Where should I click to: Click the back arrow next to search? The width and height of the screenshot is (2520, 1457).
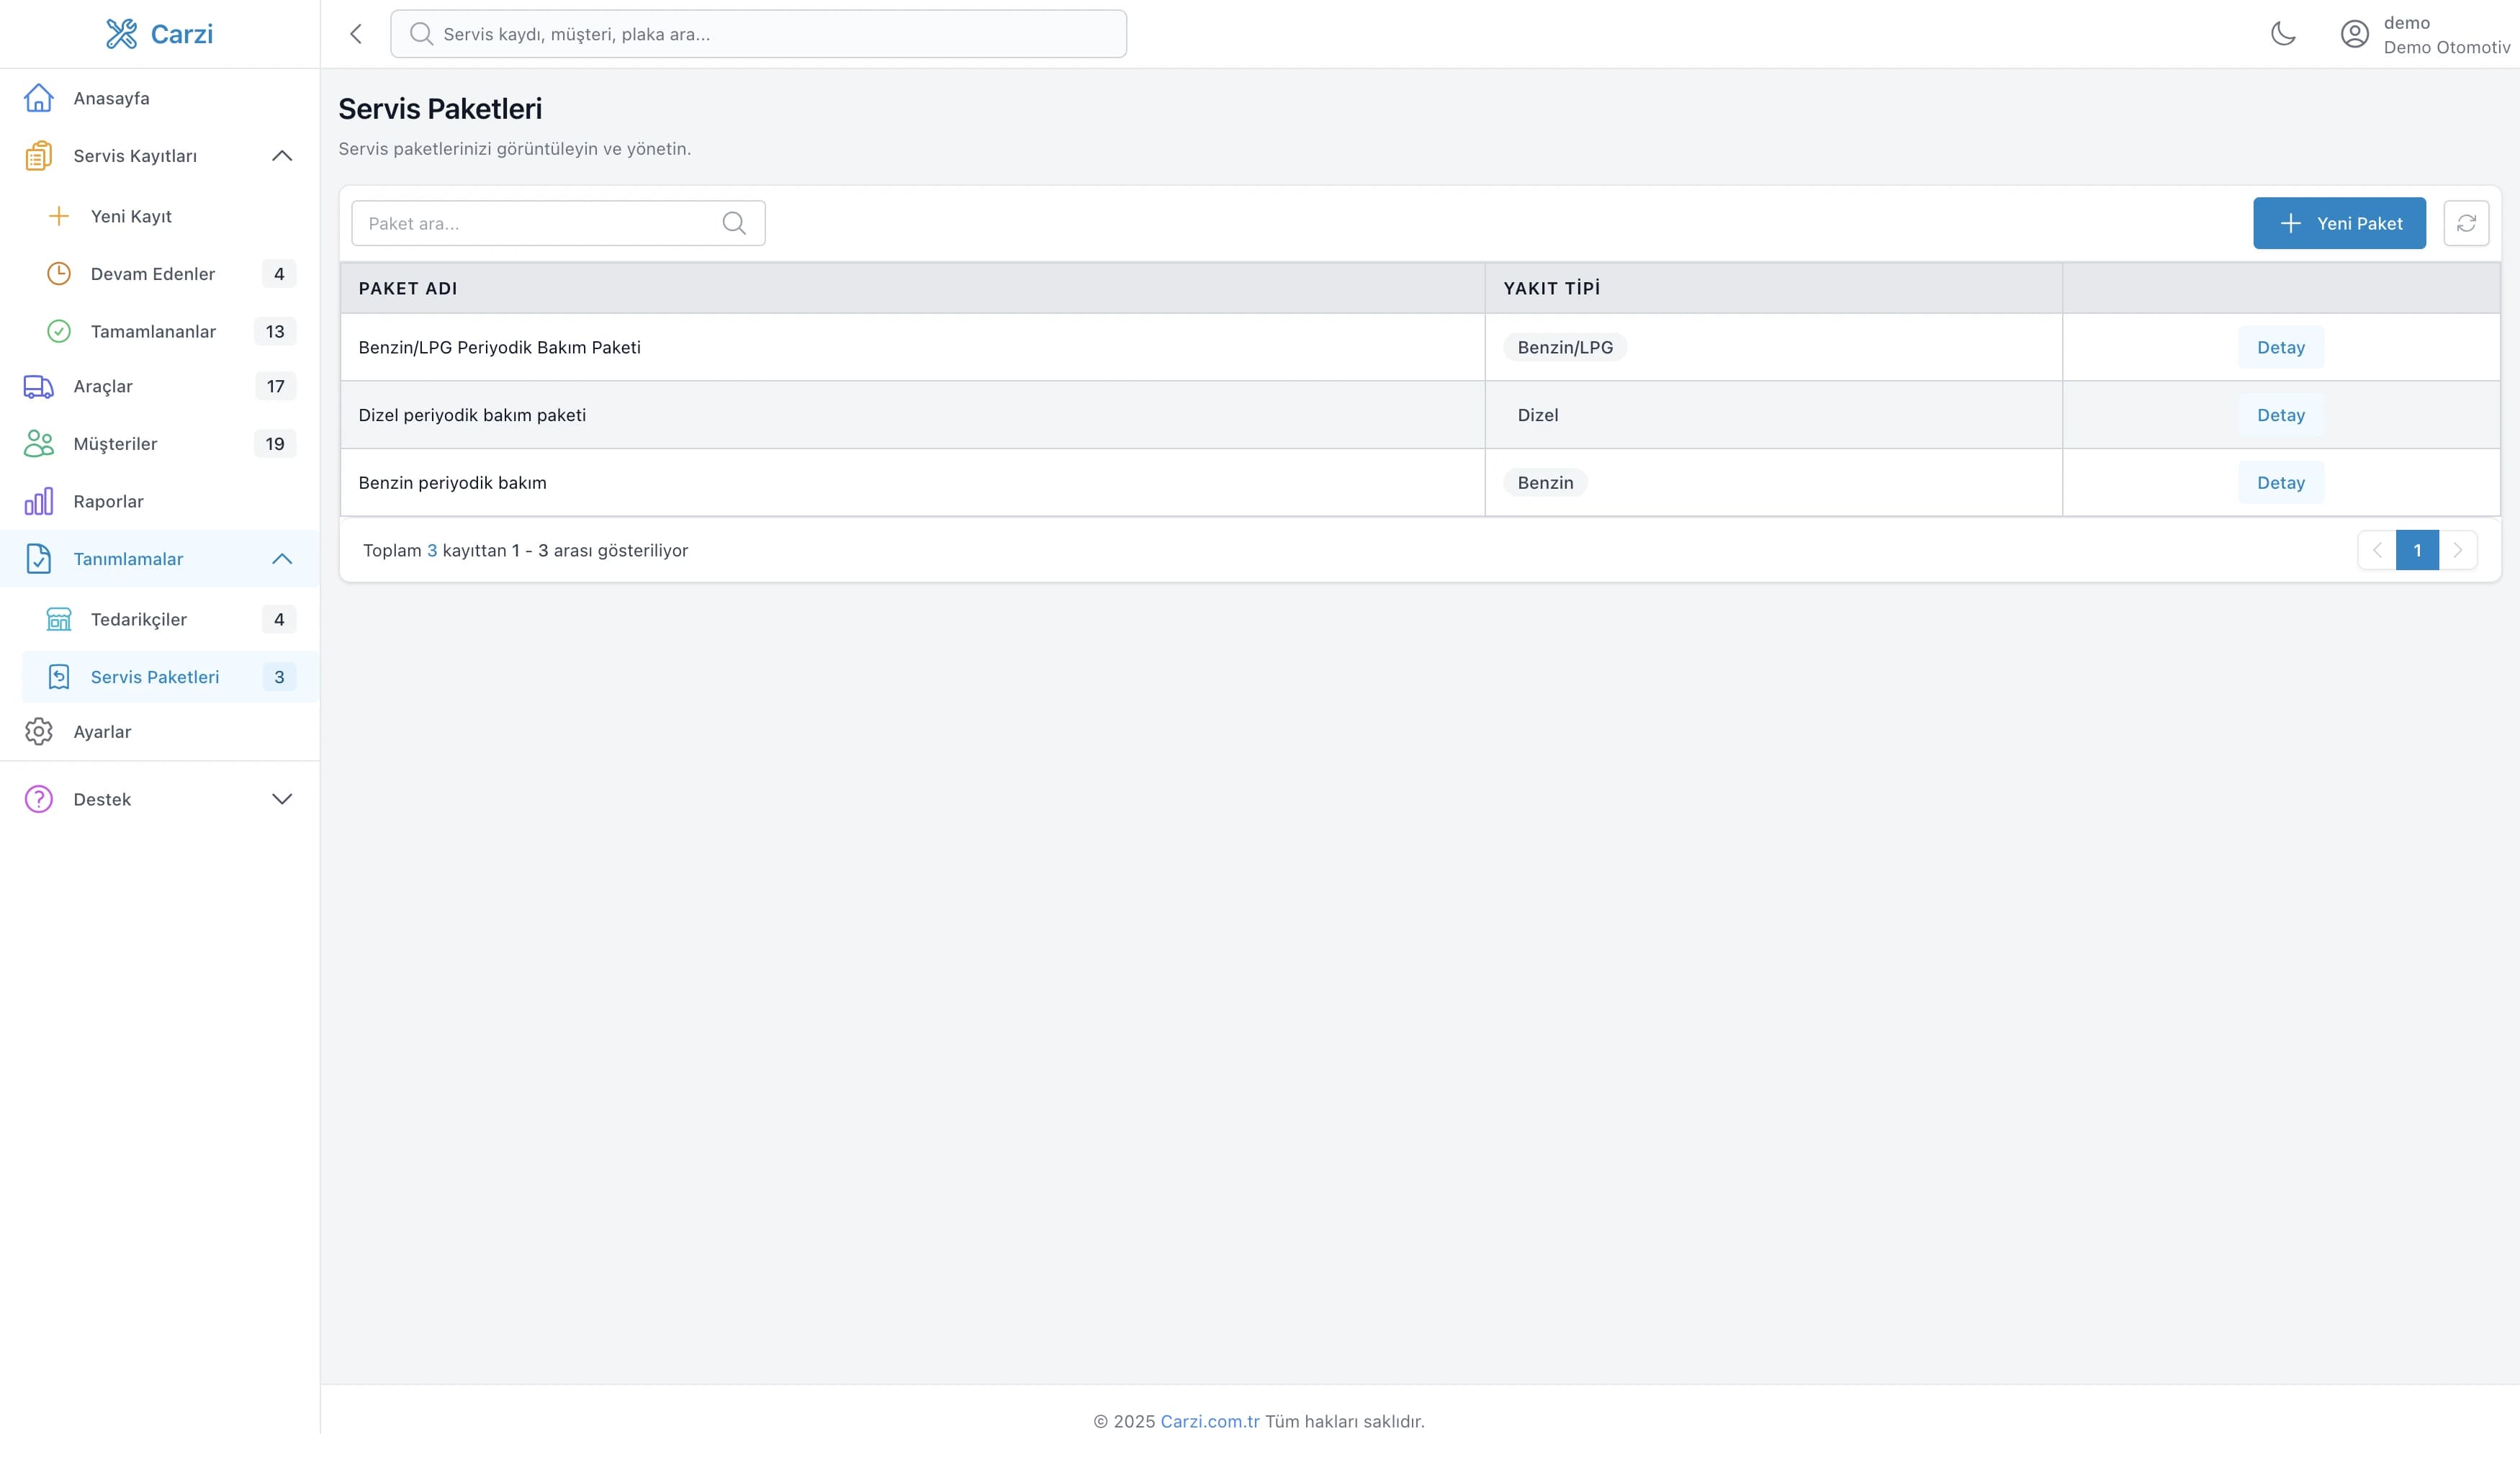[x=356, y=34]
